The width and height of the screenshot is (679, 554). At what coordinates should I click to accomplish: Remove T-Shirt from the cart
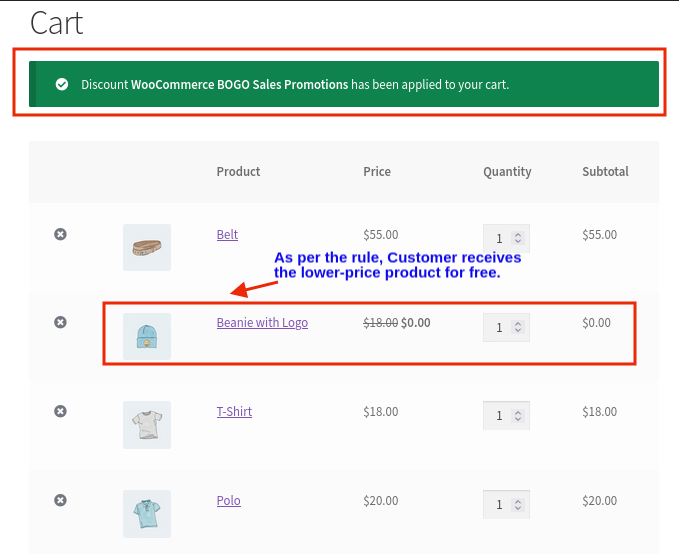pyautogui.click(x=60, y=411)
